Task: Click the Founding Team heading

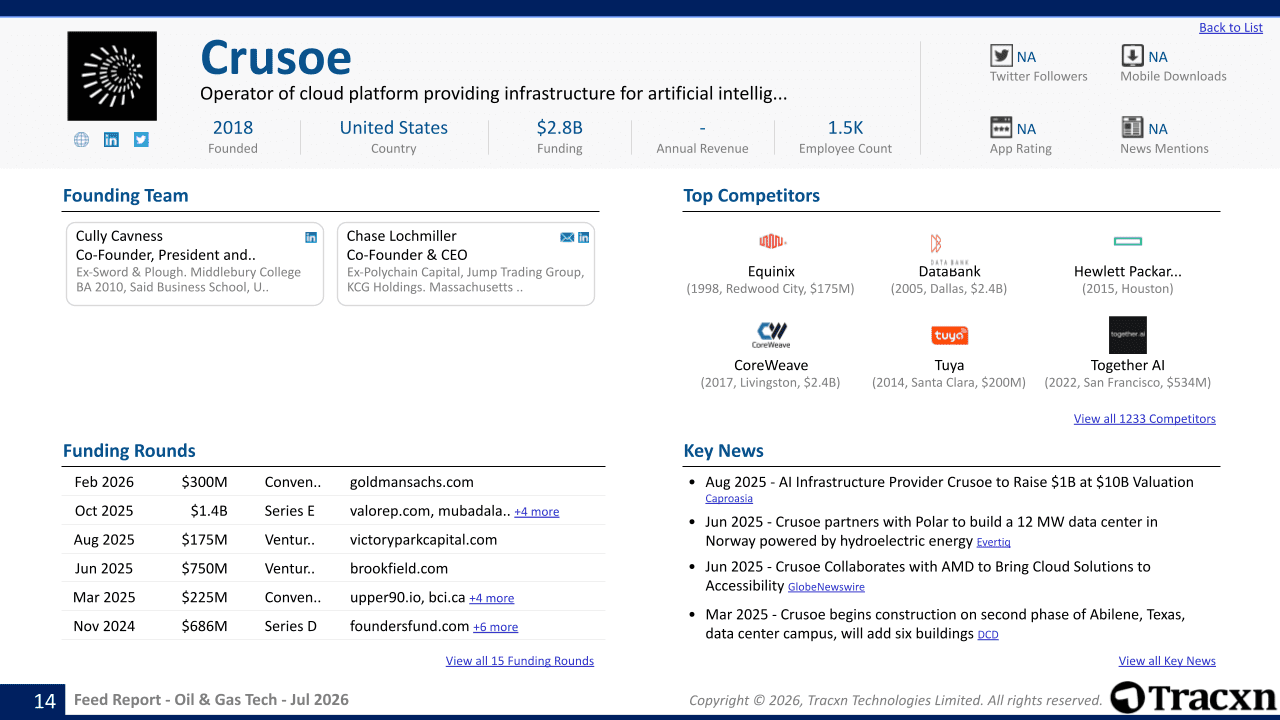Action: [x=126, y=196]
